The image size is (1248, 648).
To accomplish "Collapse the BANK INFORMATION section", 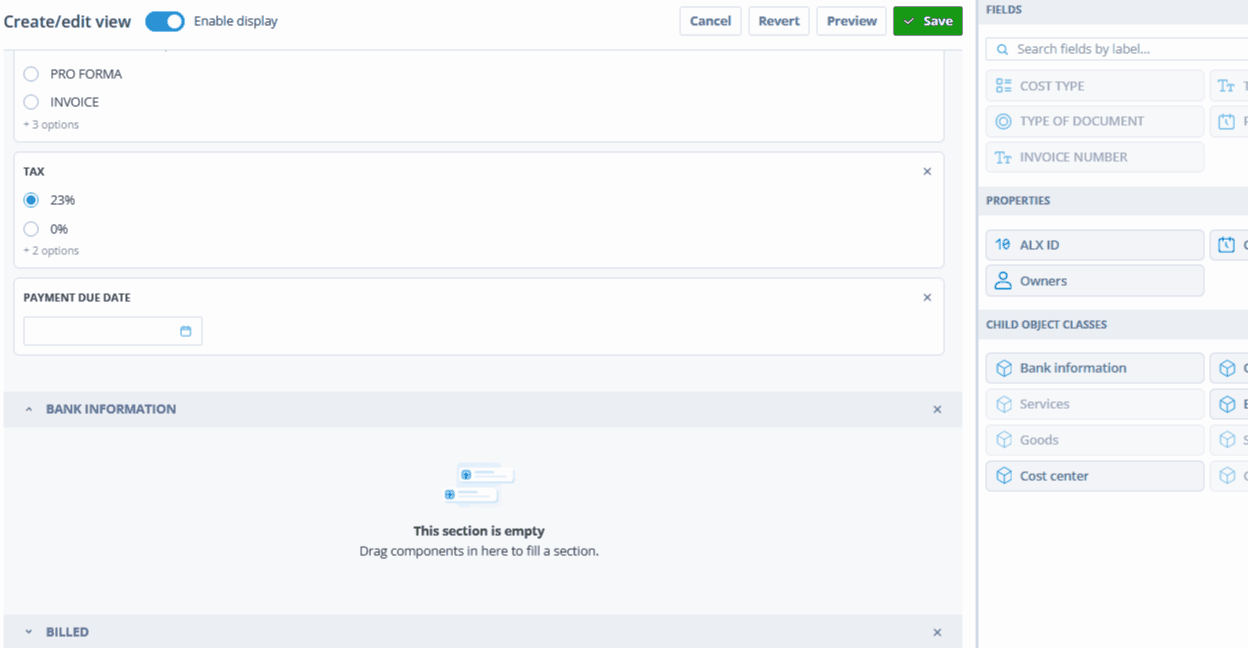I will 28,409.
